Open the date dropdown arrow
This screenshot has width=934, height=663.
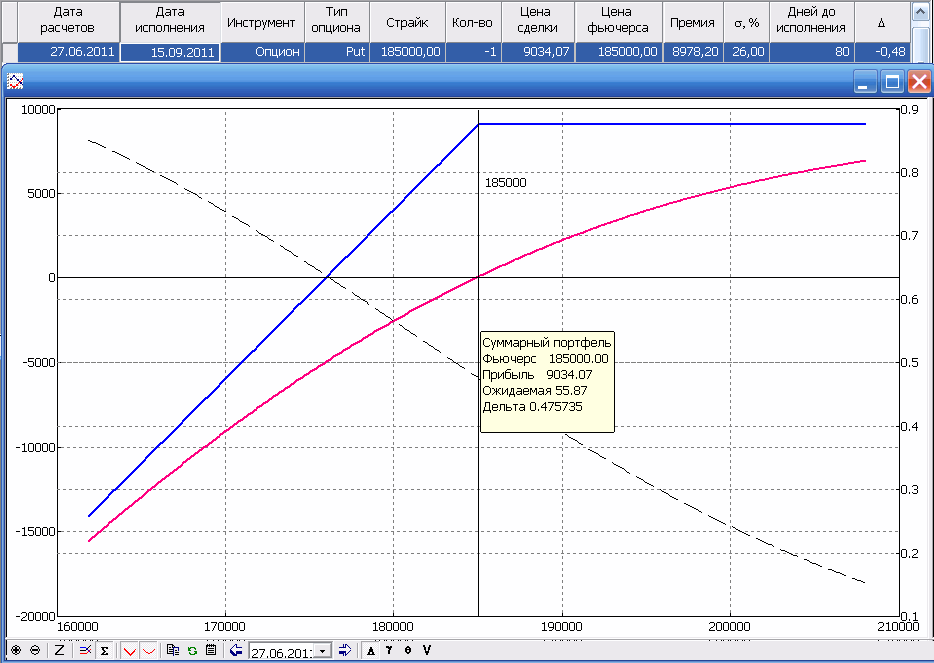tap(322, 652)
